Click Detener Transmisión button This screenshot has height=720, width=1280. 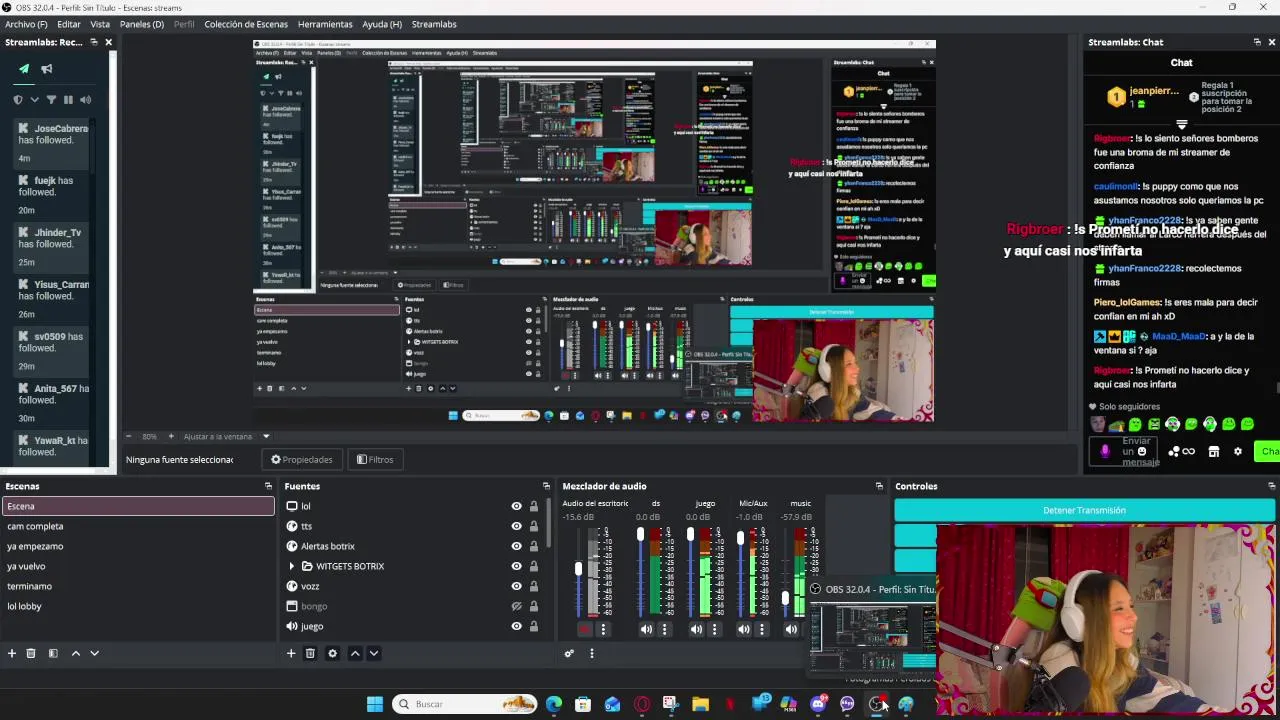(x=1084, y=510)
